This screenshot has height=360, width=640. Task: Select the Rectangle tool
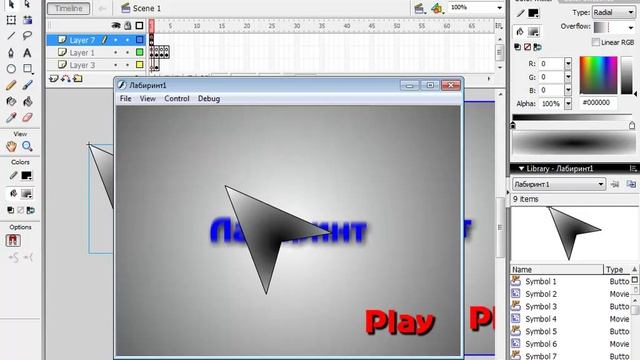click(x=27, y=69)
